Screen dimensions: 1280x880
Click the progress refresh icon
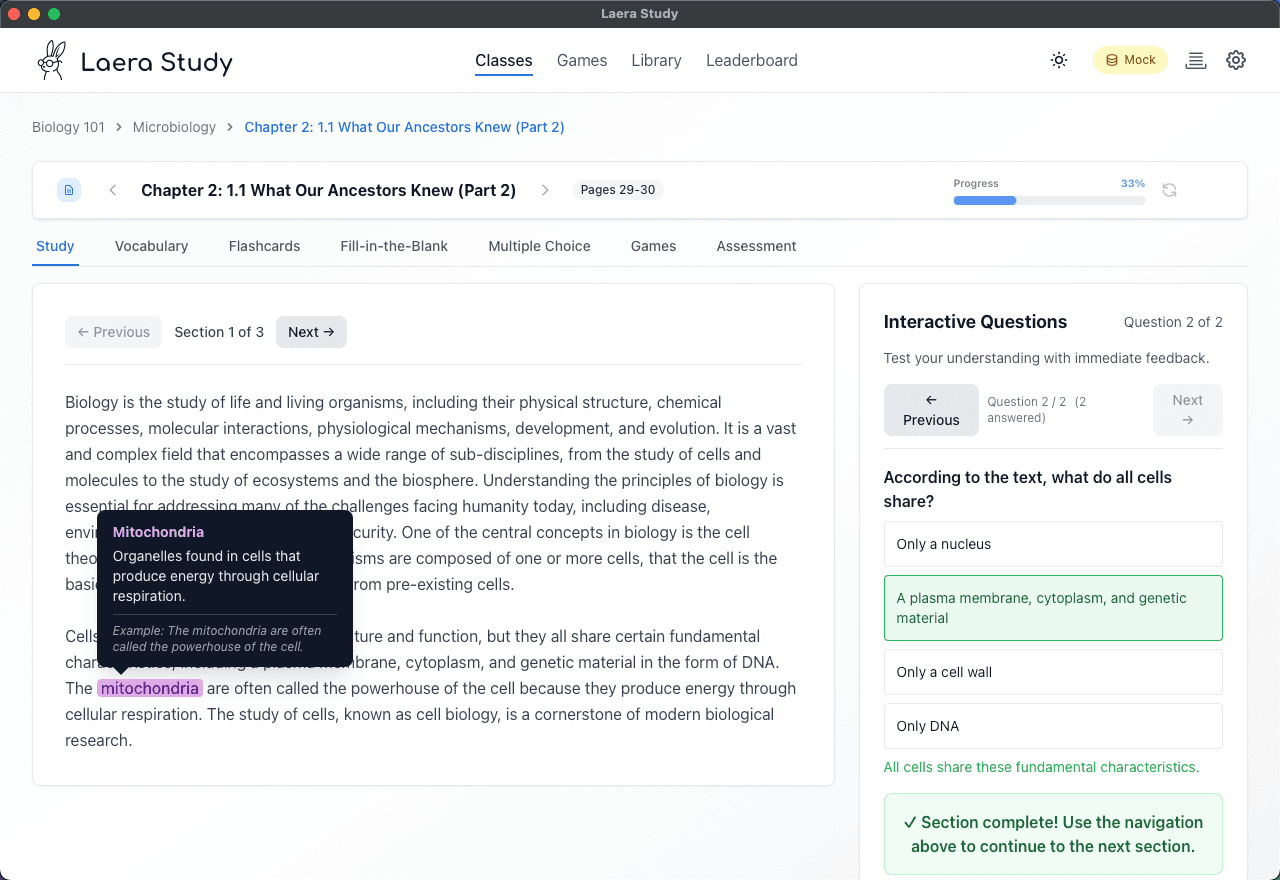point(1169,189)
